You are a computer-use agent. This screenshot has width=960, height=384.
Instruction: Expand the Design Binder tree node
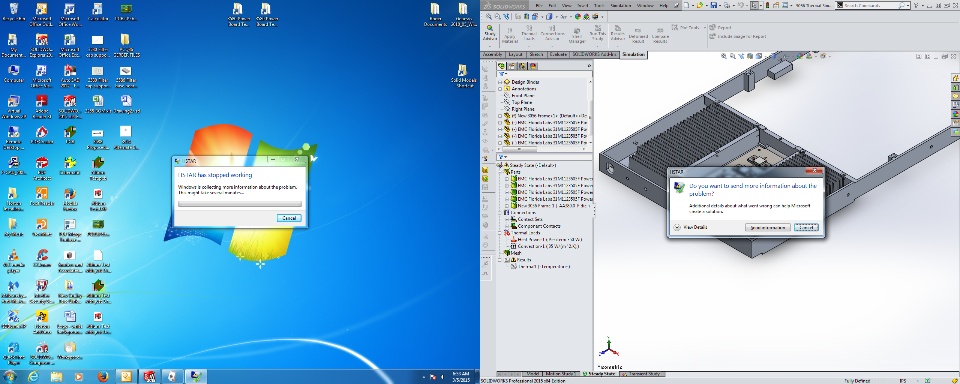tap(500, 82)
